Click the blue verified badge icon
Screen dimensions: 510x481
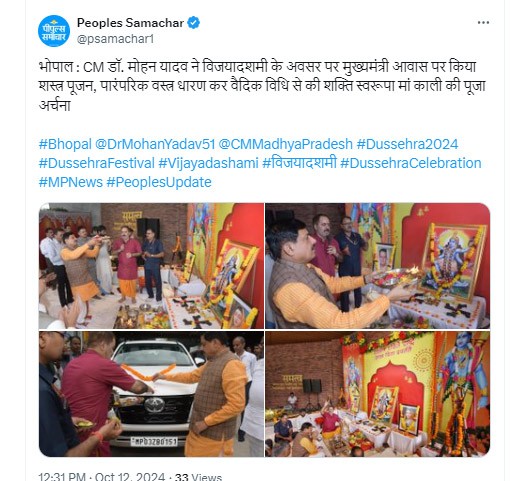tap(194, 23)
